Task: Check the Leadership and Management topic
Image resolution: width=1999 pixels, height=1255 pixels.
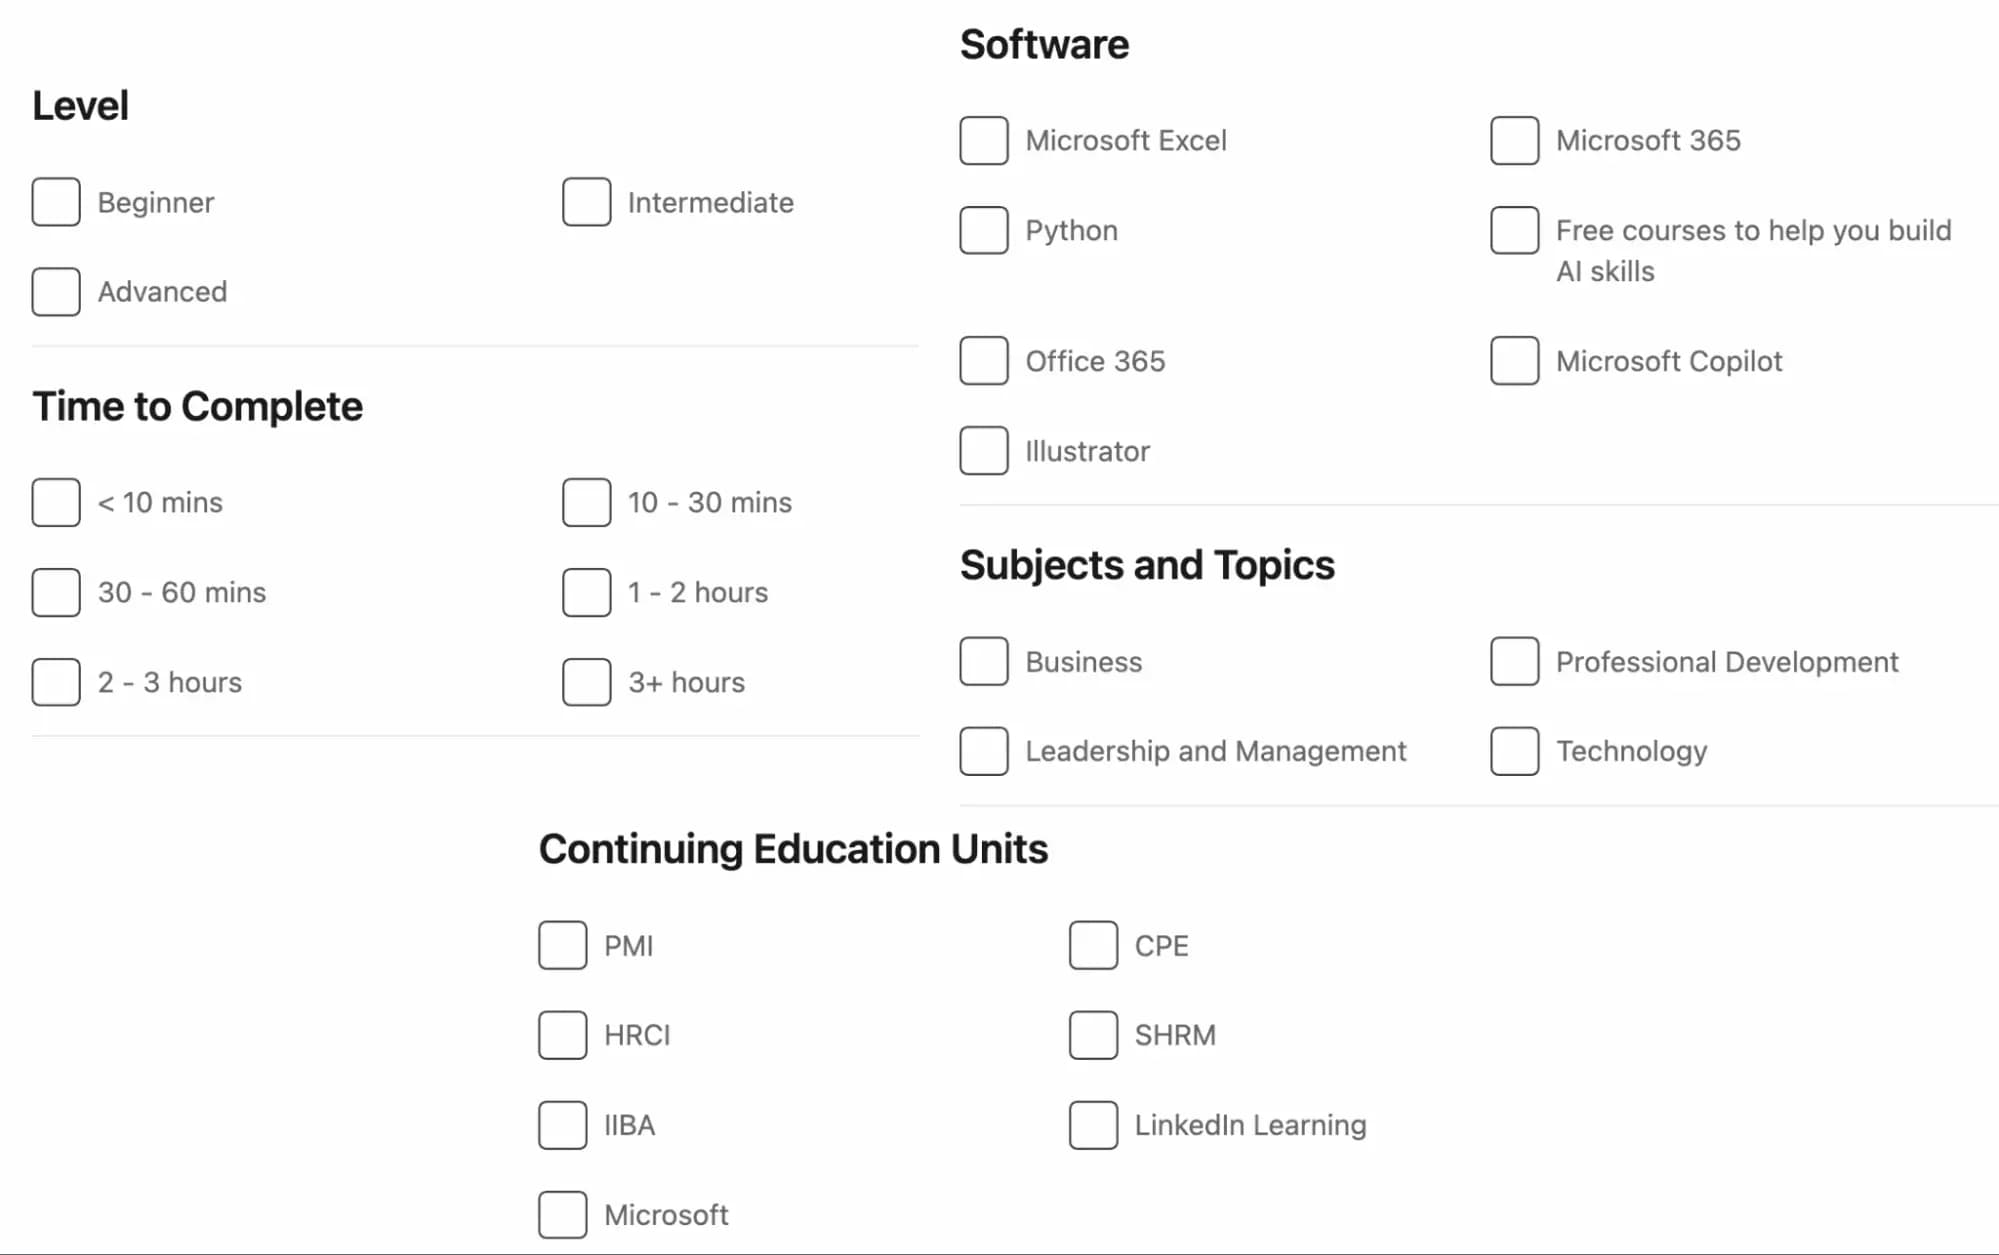Action: coord(982,751)
